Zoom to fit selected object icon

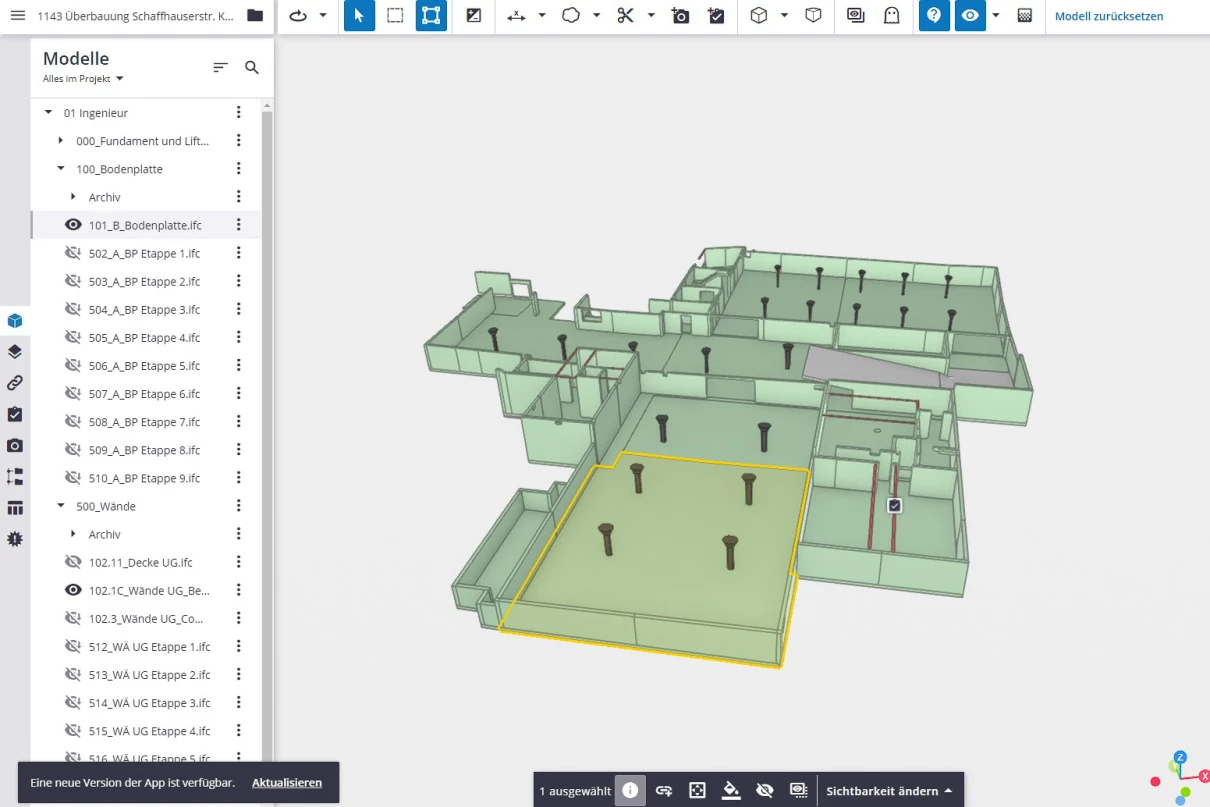click(698, 791)
